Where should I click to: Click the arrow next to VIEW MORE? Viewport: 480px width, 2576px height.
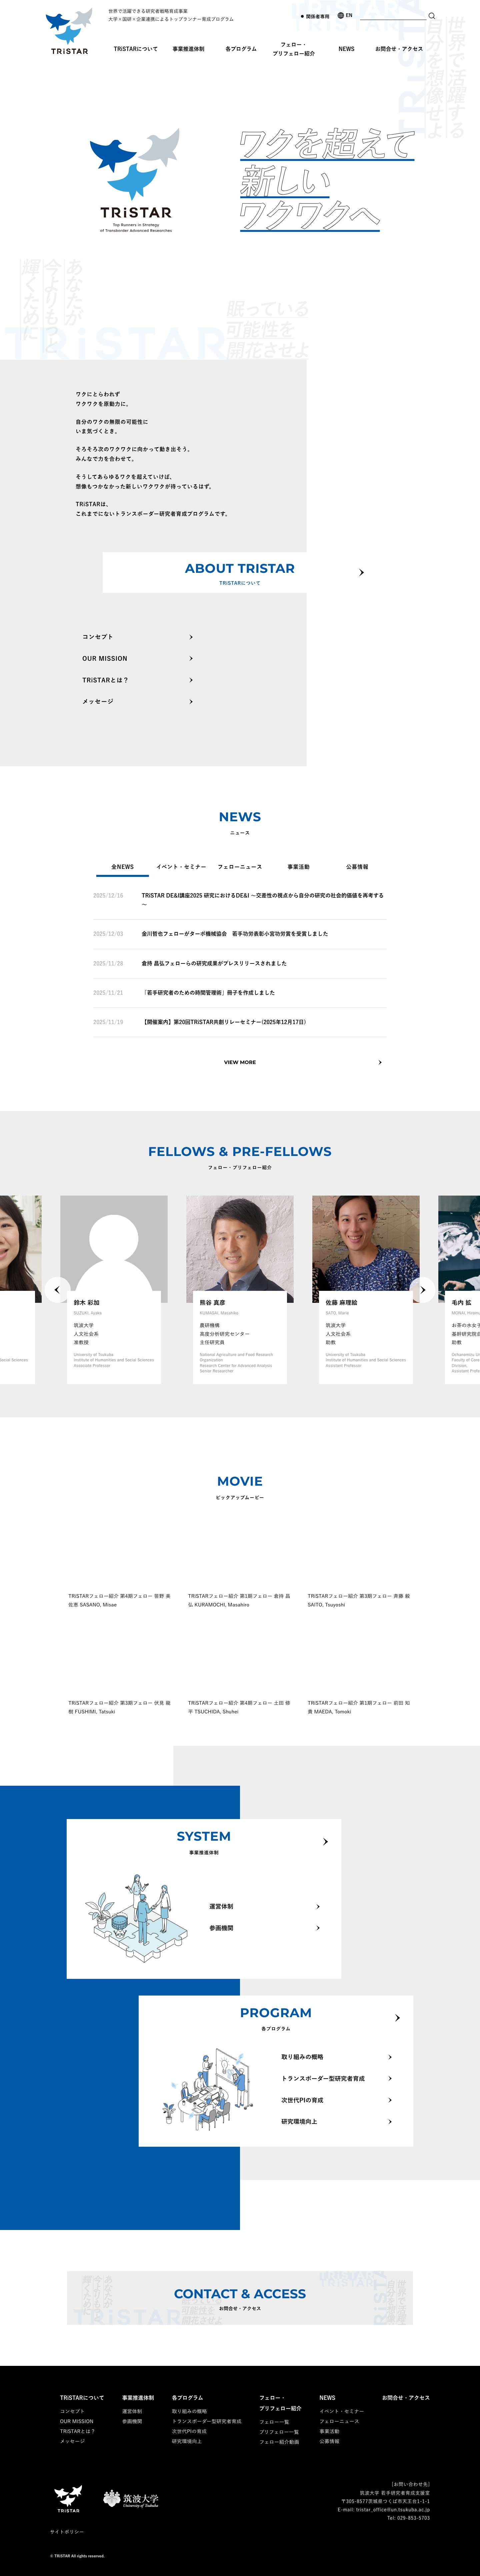point(380,1062)
